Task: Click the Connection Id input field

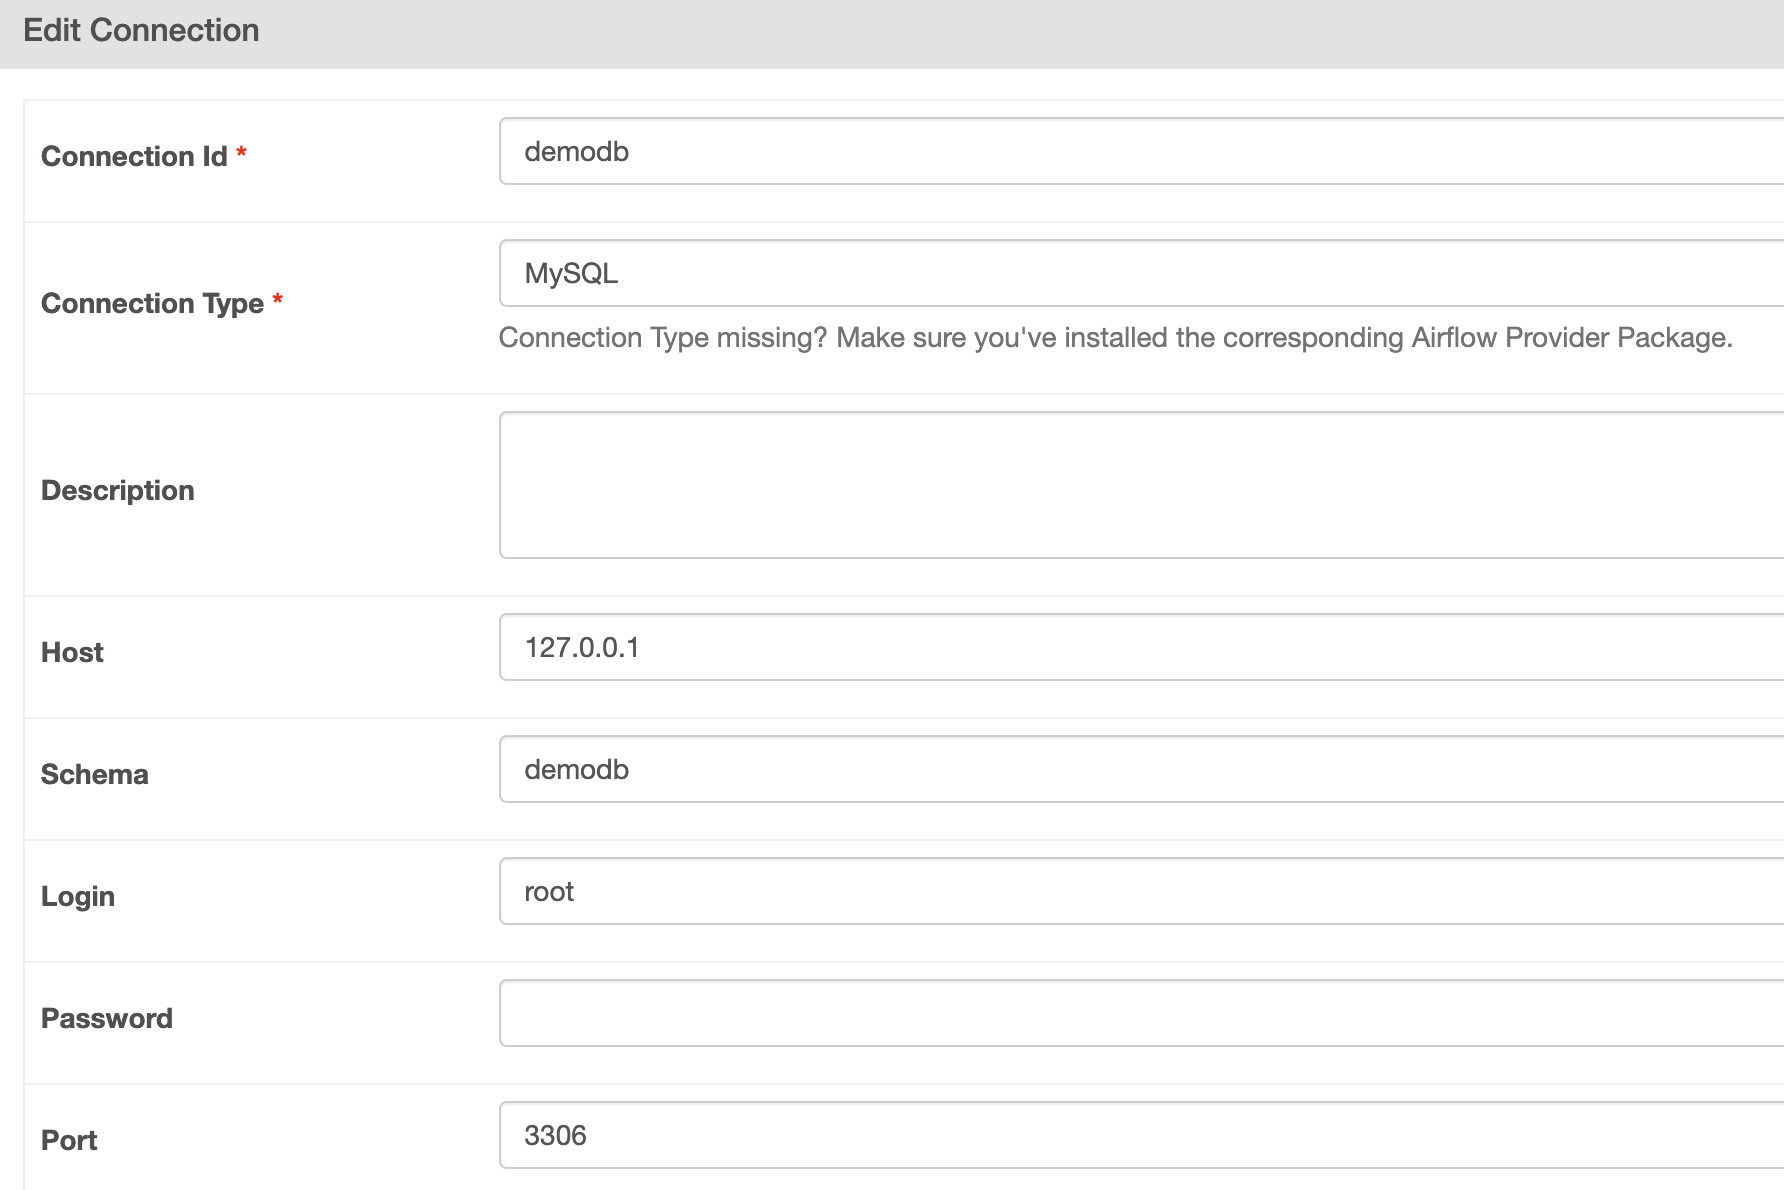Action: tap(1140, 152)
